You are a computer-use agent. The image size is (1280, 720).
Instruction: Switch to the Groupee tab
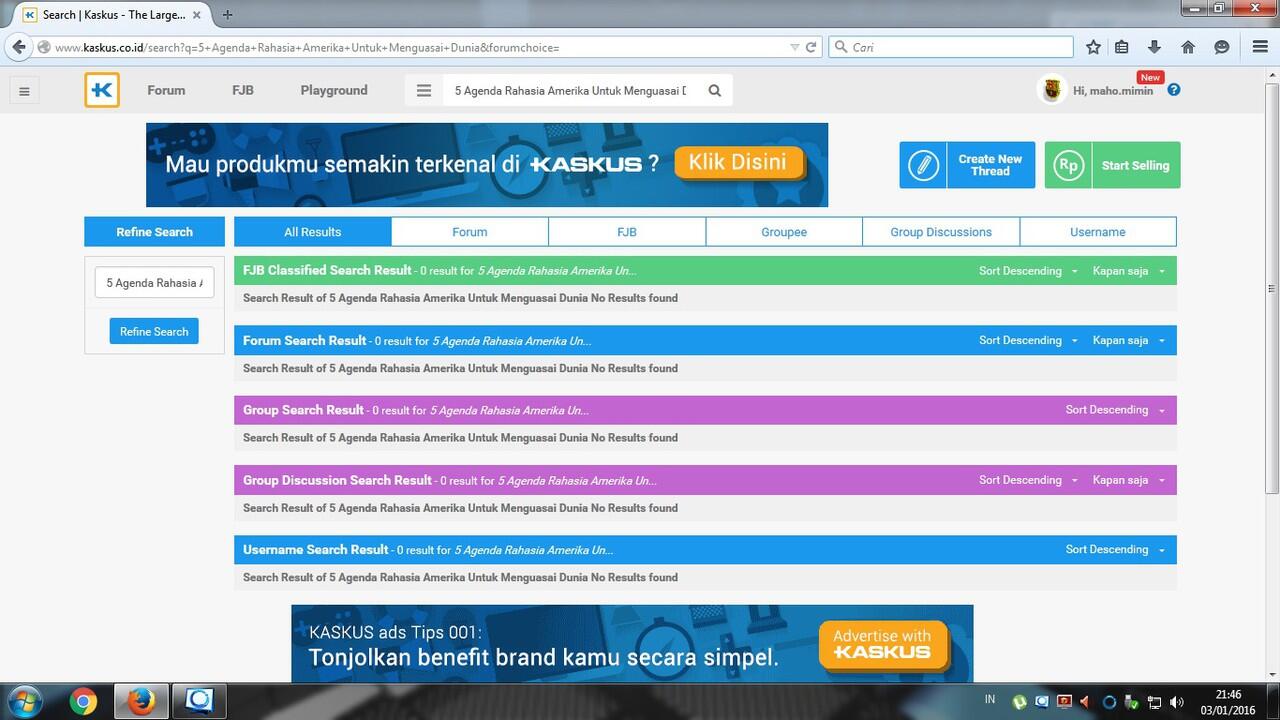(x=784, y=232)
